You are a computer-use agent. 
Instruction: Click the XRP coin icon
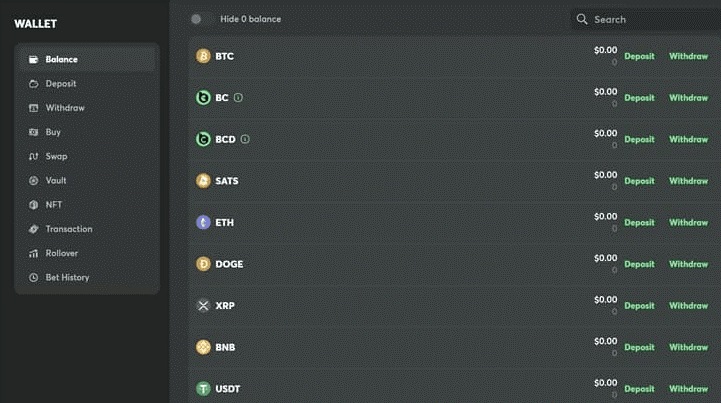point(203,305)
